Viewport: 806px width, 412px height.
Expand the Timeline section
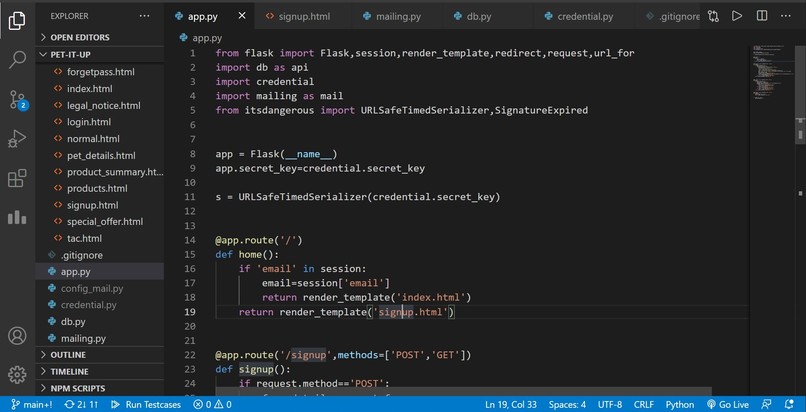click(100, 371)
